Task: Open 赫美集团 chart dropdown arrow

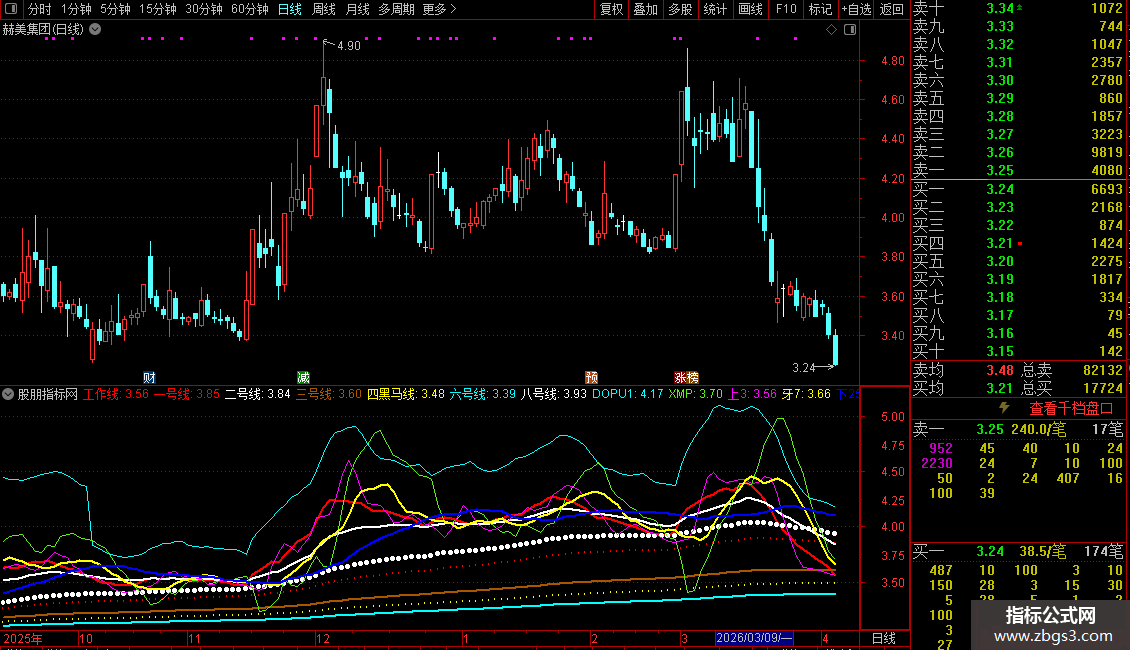Action: pos(95,29)
